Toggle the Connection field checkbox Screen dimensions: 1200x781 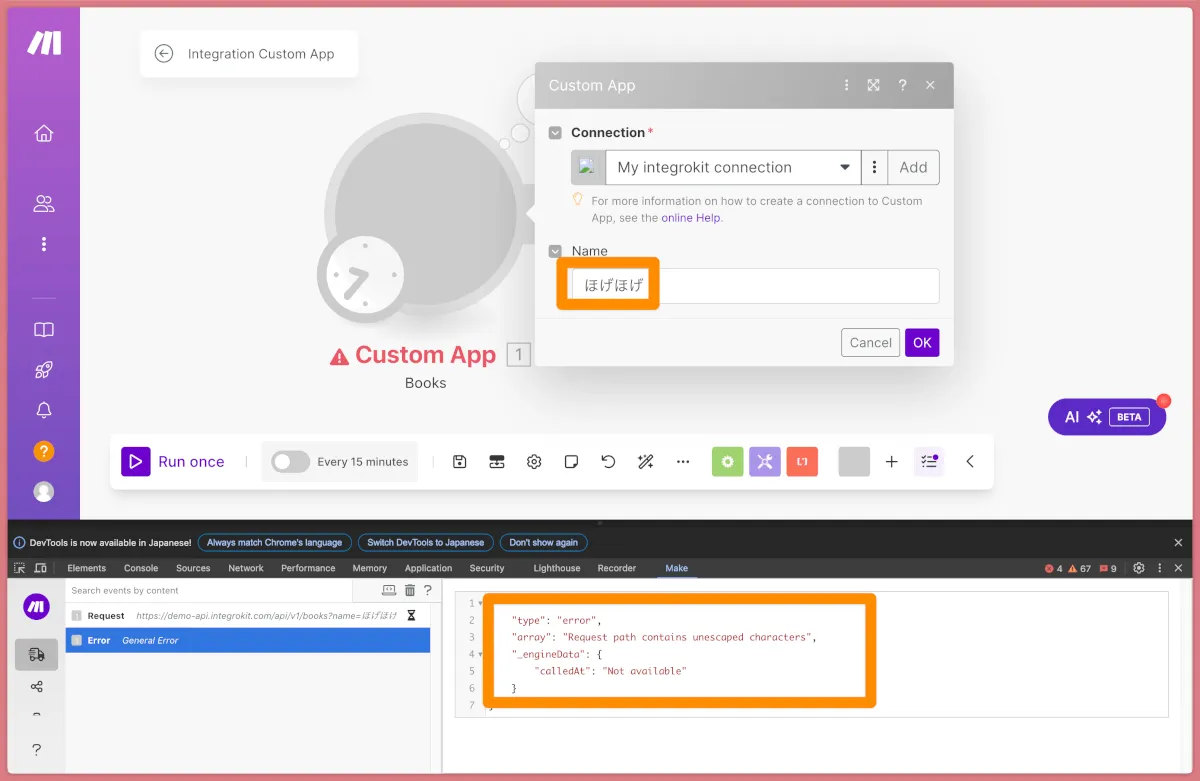(x=555, y=133)
